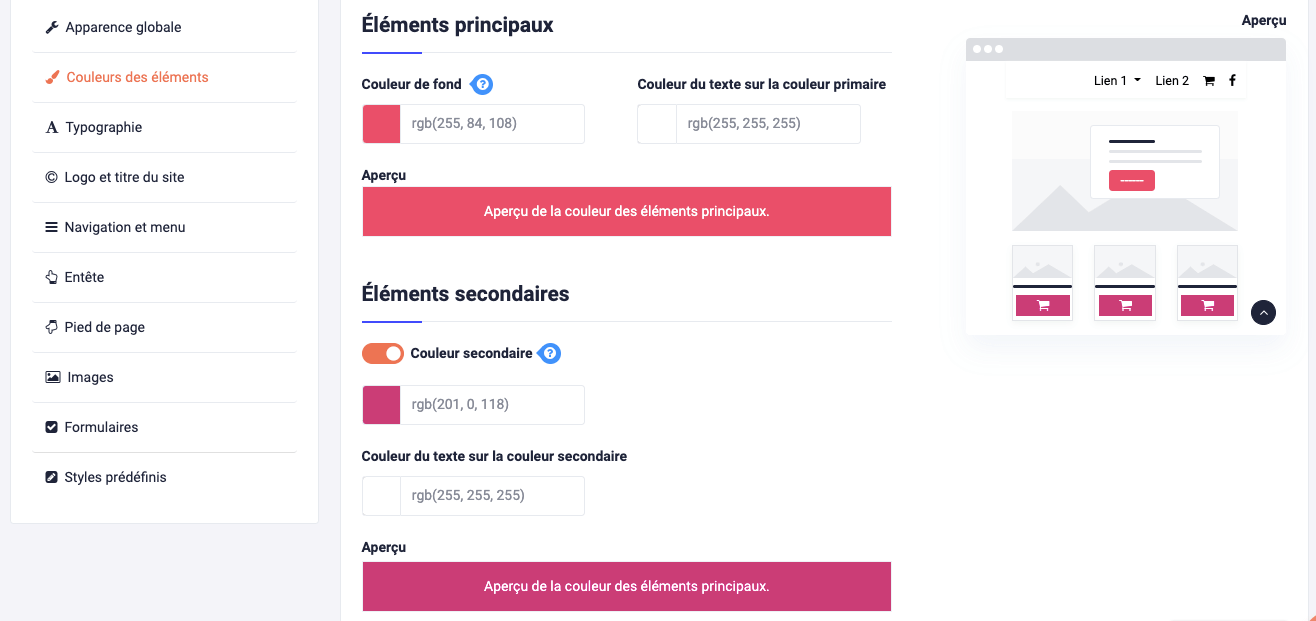The width and height of the screenshot is (1316, 621).
Task: Click the Facebook icon in the preview
Action: pyautogui.click(x=1232, y=80)
